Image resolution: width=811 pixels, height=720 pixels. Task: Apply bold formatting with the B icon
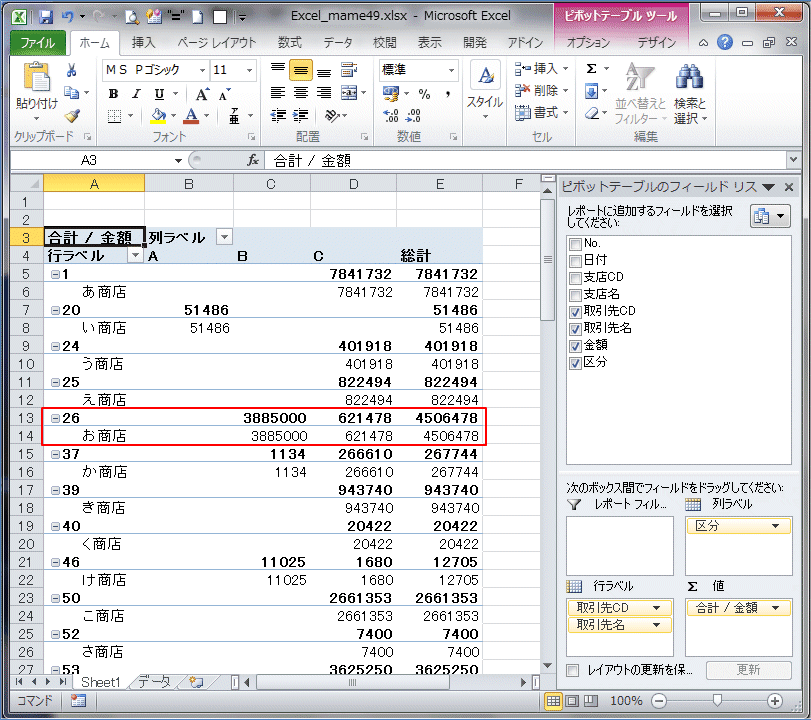pos(113,94)
